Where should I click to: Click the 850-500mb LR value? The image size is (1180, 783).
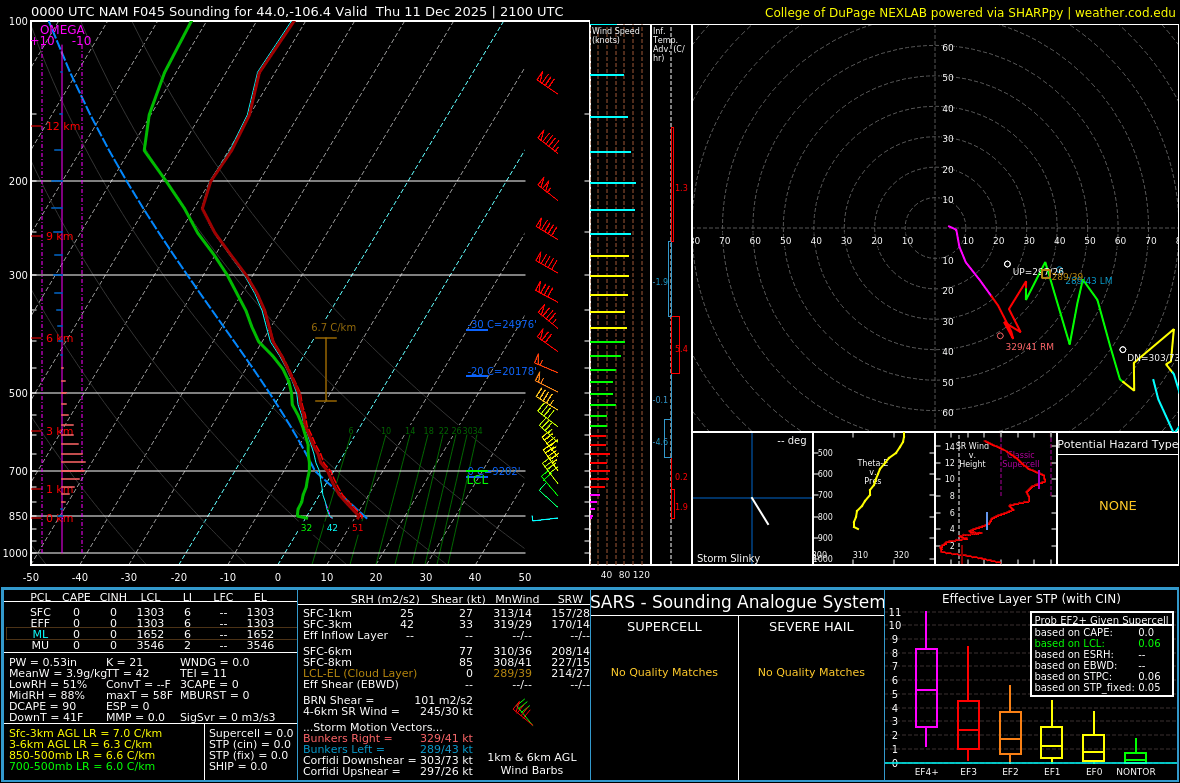[82, 755]
